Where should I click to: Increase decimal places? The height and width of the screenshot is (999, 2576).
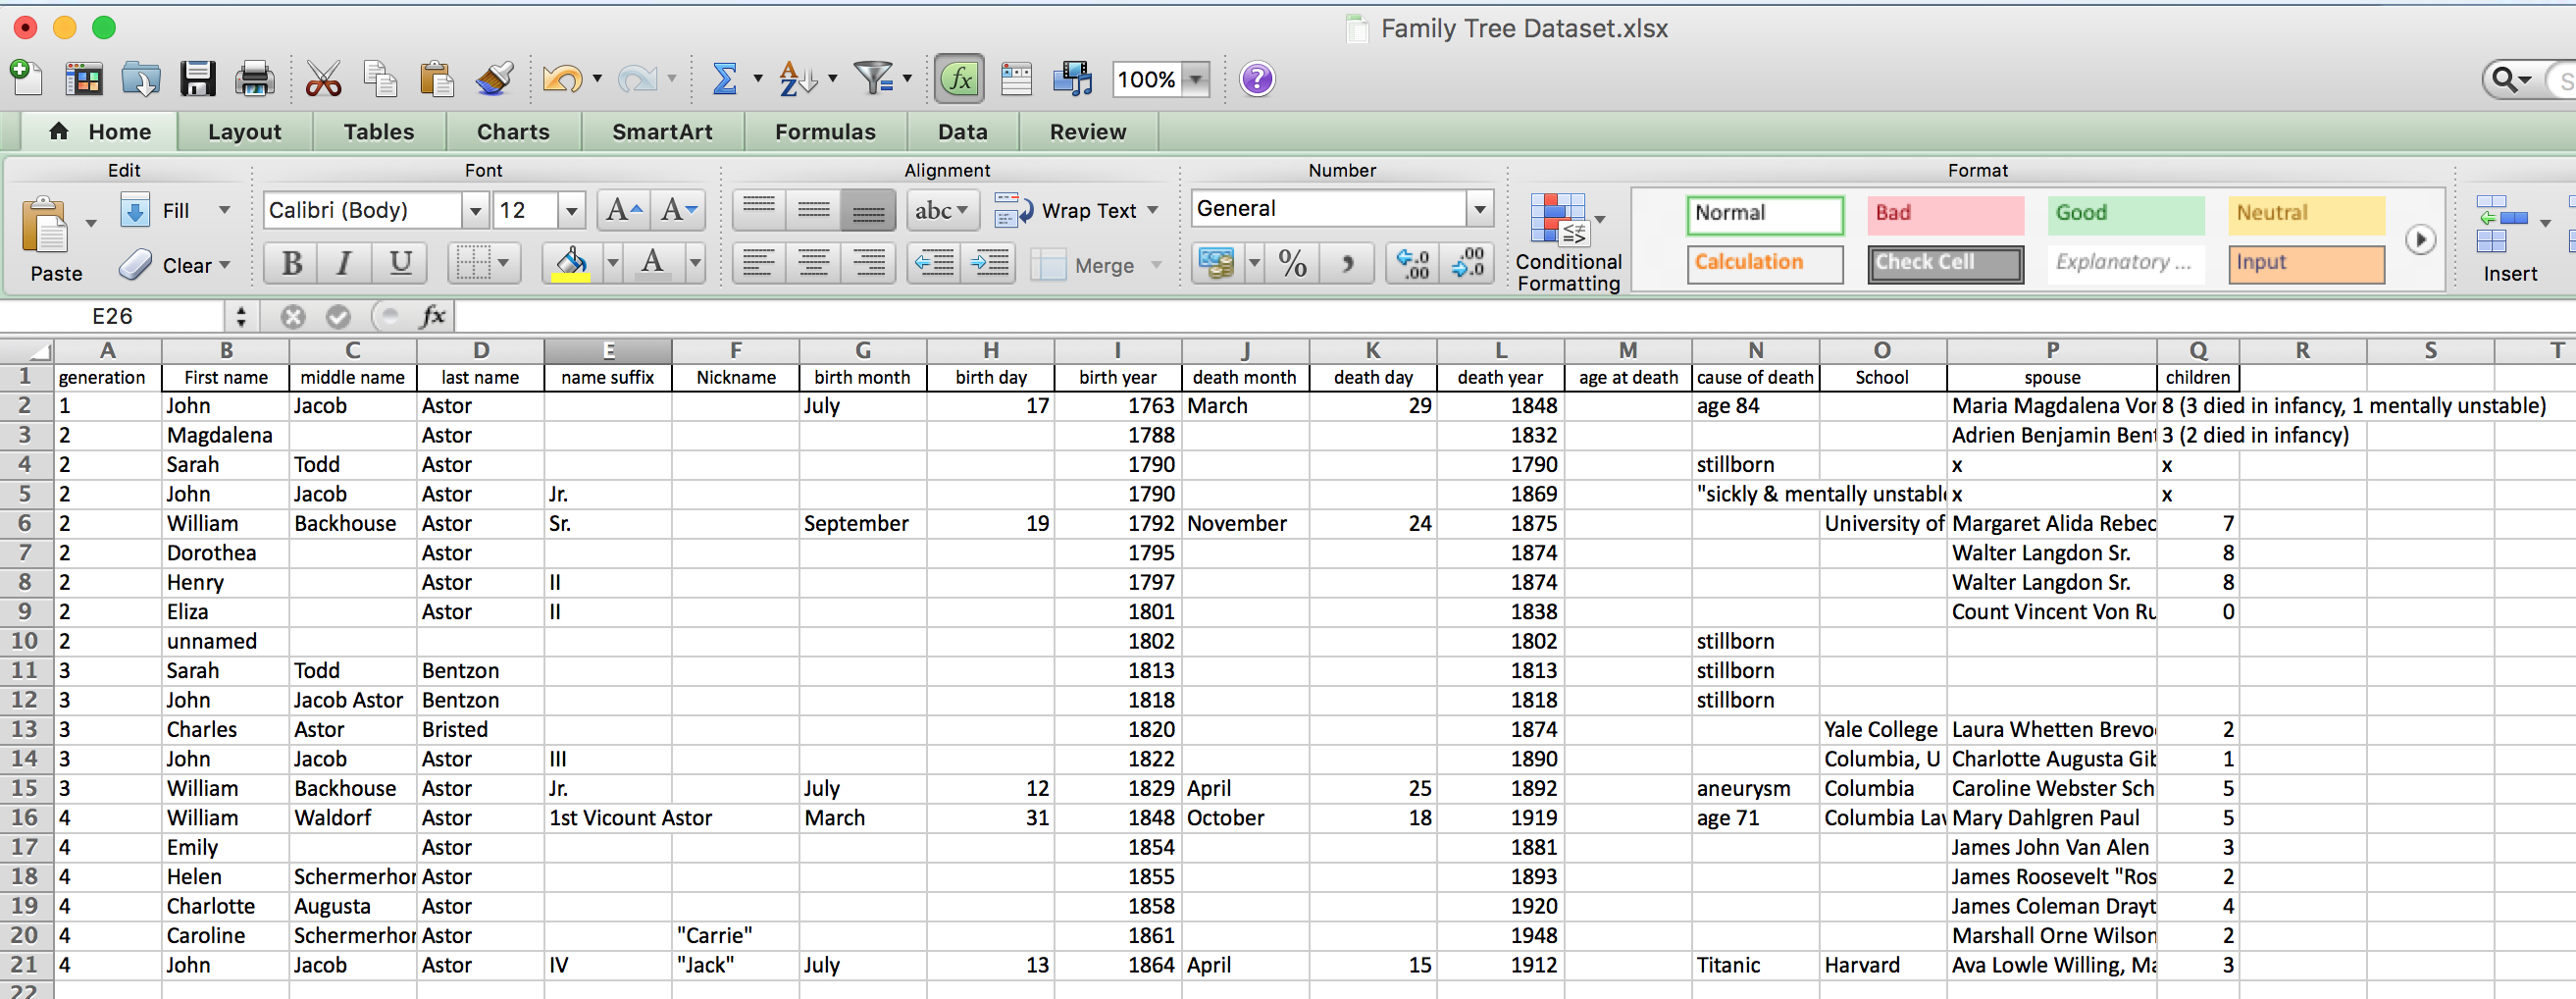(1412, 264)
